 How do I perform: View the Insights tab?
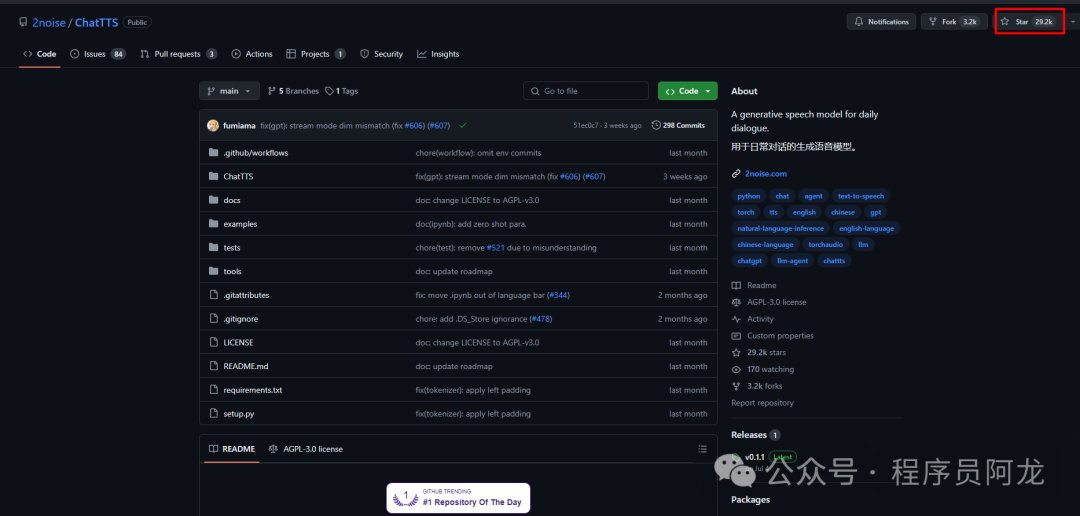click(438, 54)
